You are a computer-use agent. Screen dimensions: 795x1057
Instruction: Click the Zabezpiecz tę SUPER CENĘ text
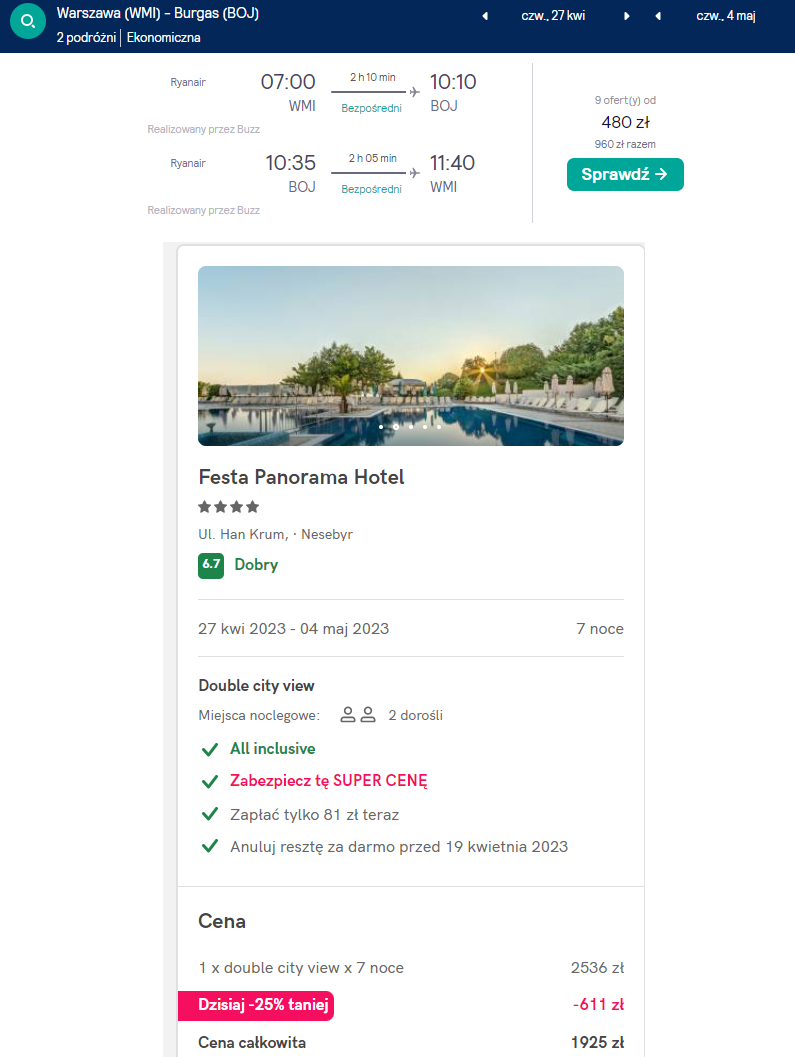pyautogui.click(x=329, y=781)
